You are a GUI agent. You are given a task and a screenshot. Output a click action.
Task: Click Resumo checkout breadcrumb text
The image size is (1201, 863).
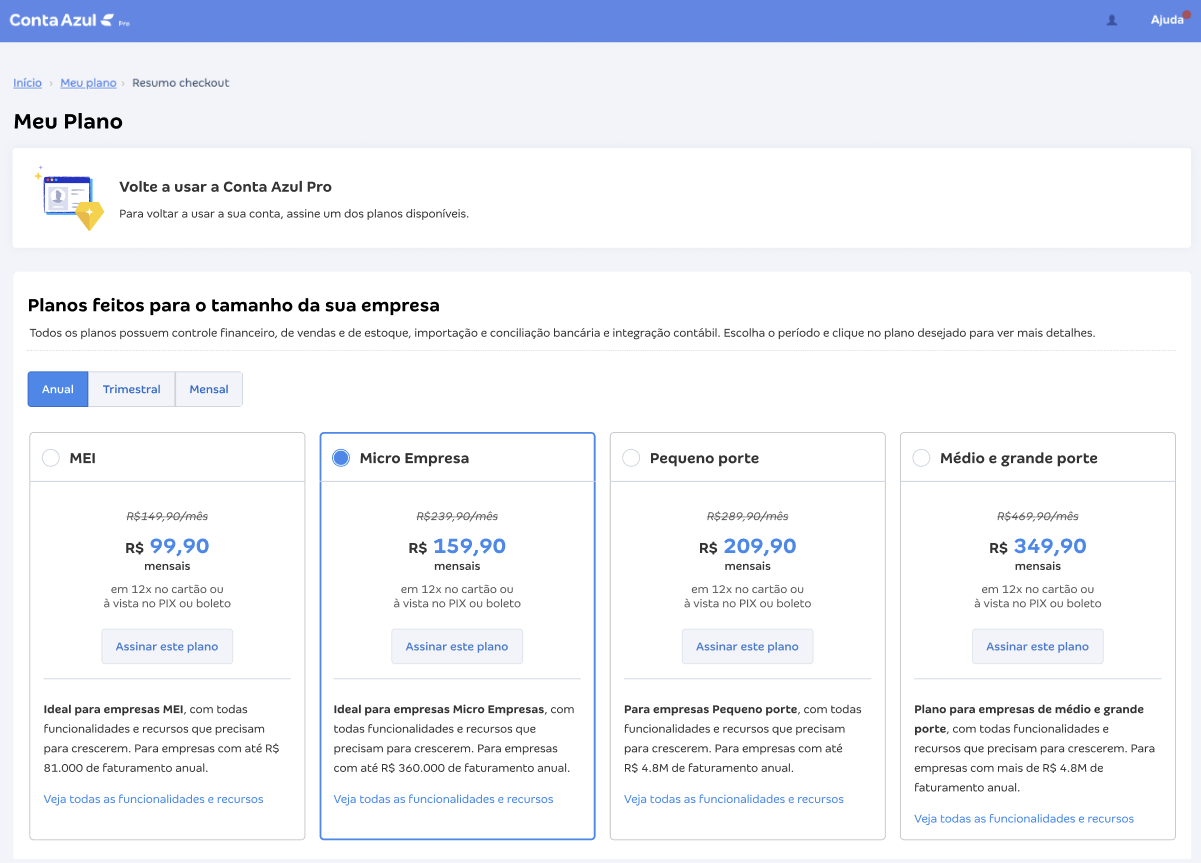tap(181, 83)
